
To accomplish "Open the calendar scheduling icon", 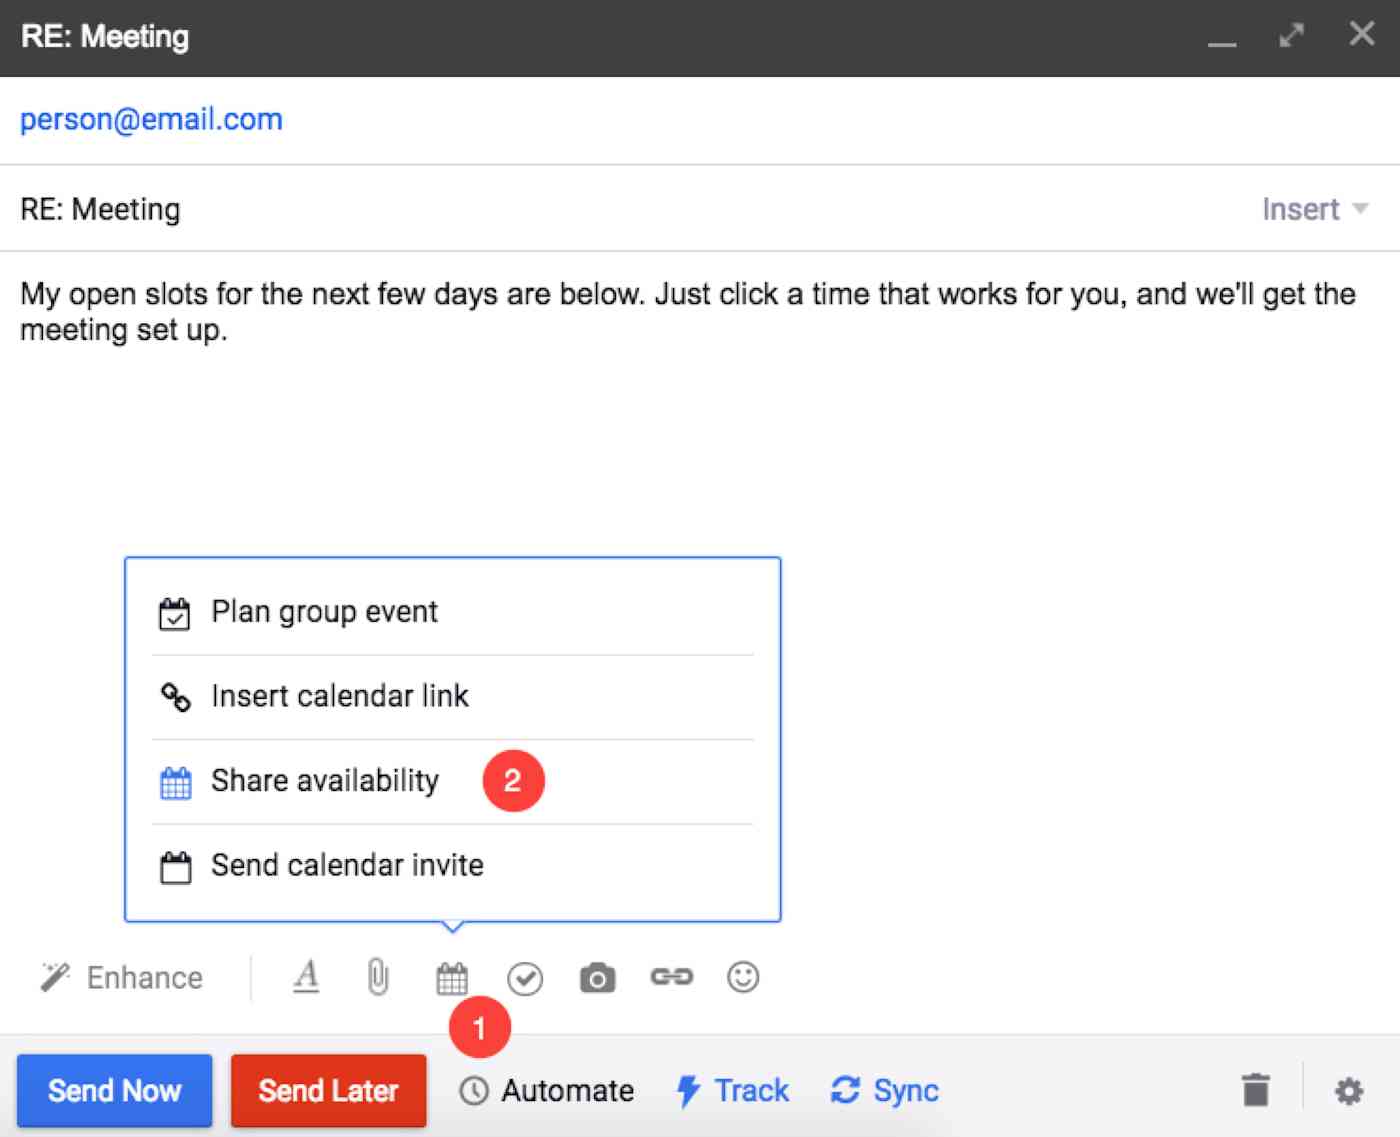I will 452,978.
